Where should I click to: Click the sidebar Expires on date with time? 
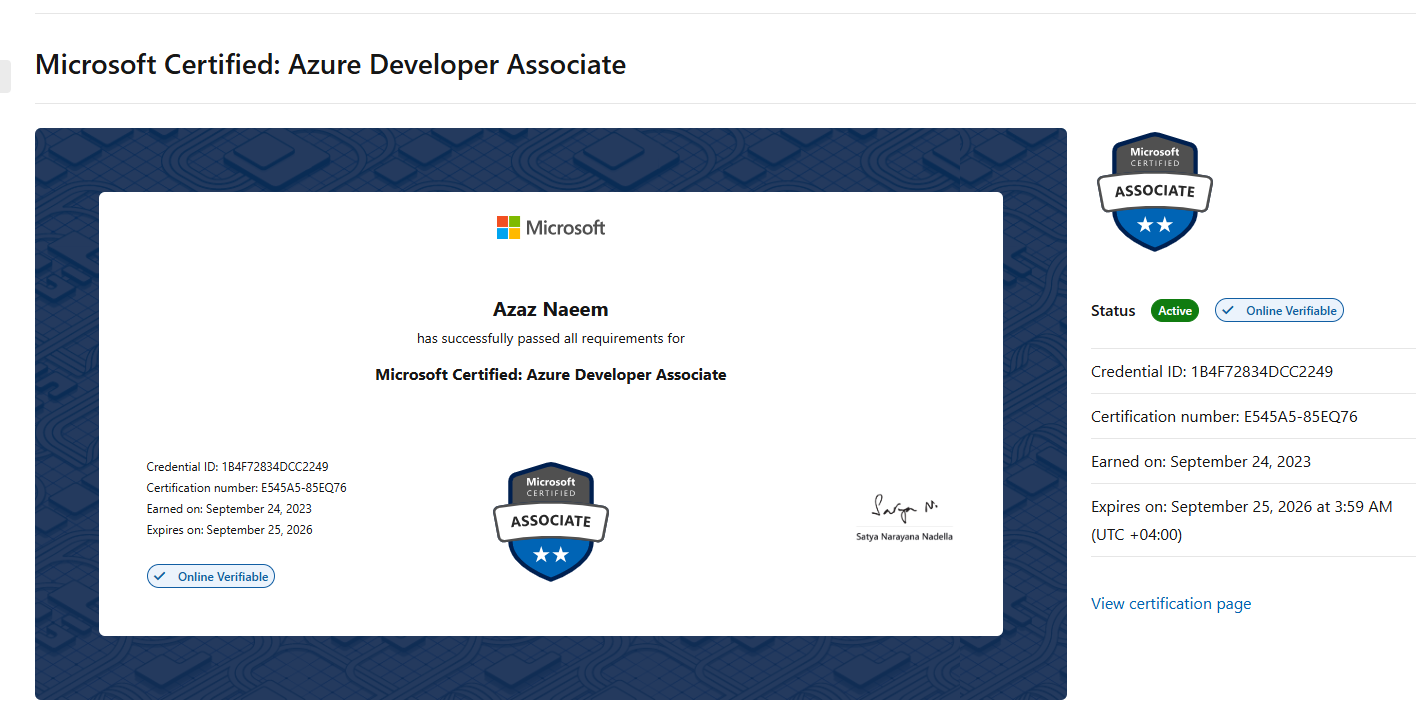tap(1242, 520)
